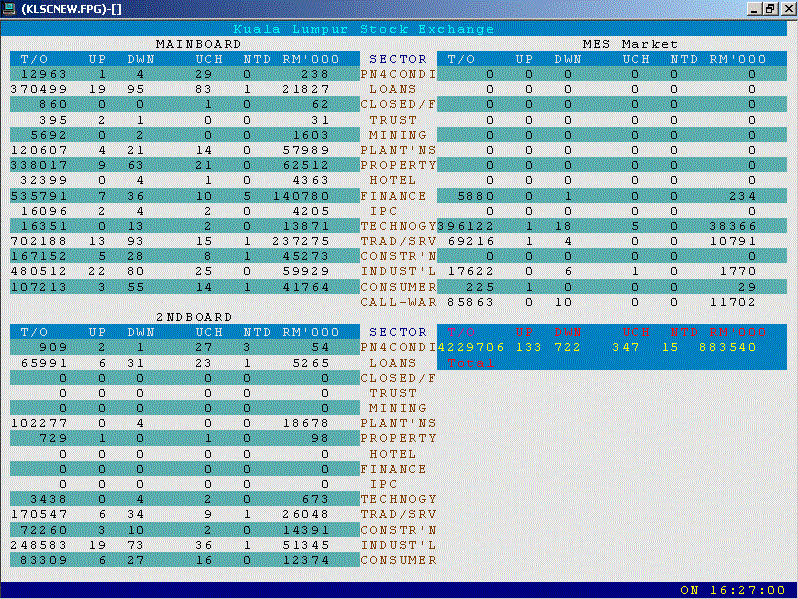Click Mainboard CONSUMER turnover 107213
The image size is (798, 599).
(x=39, y=287)
